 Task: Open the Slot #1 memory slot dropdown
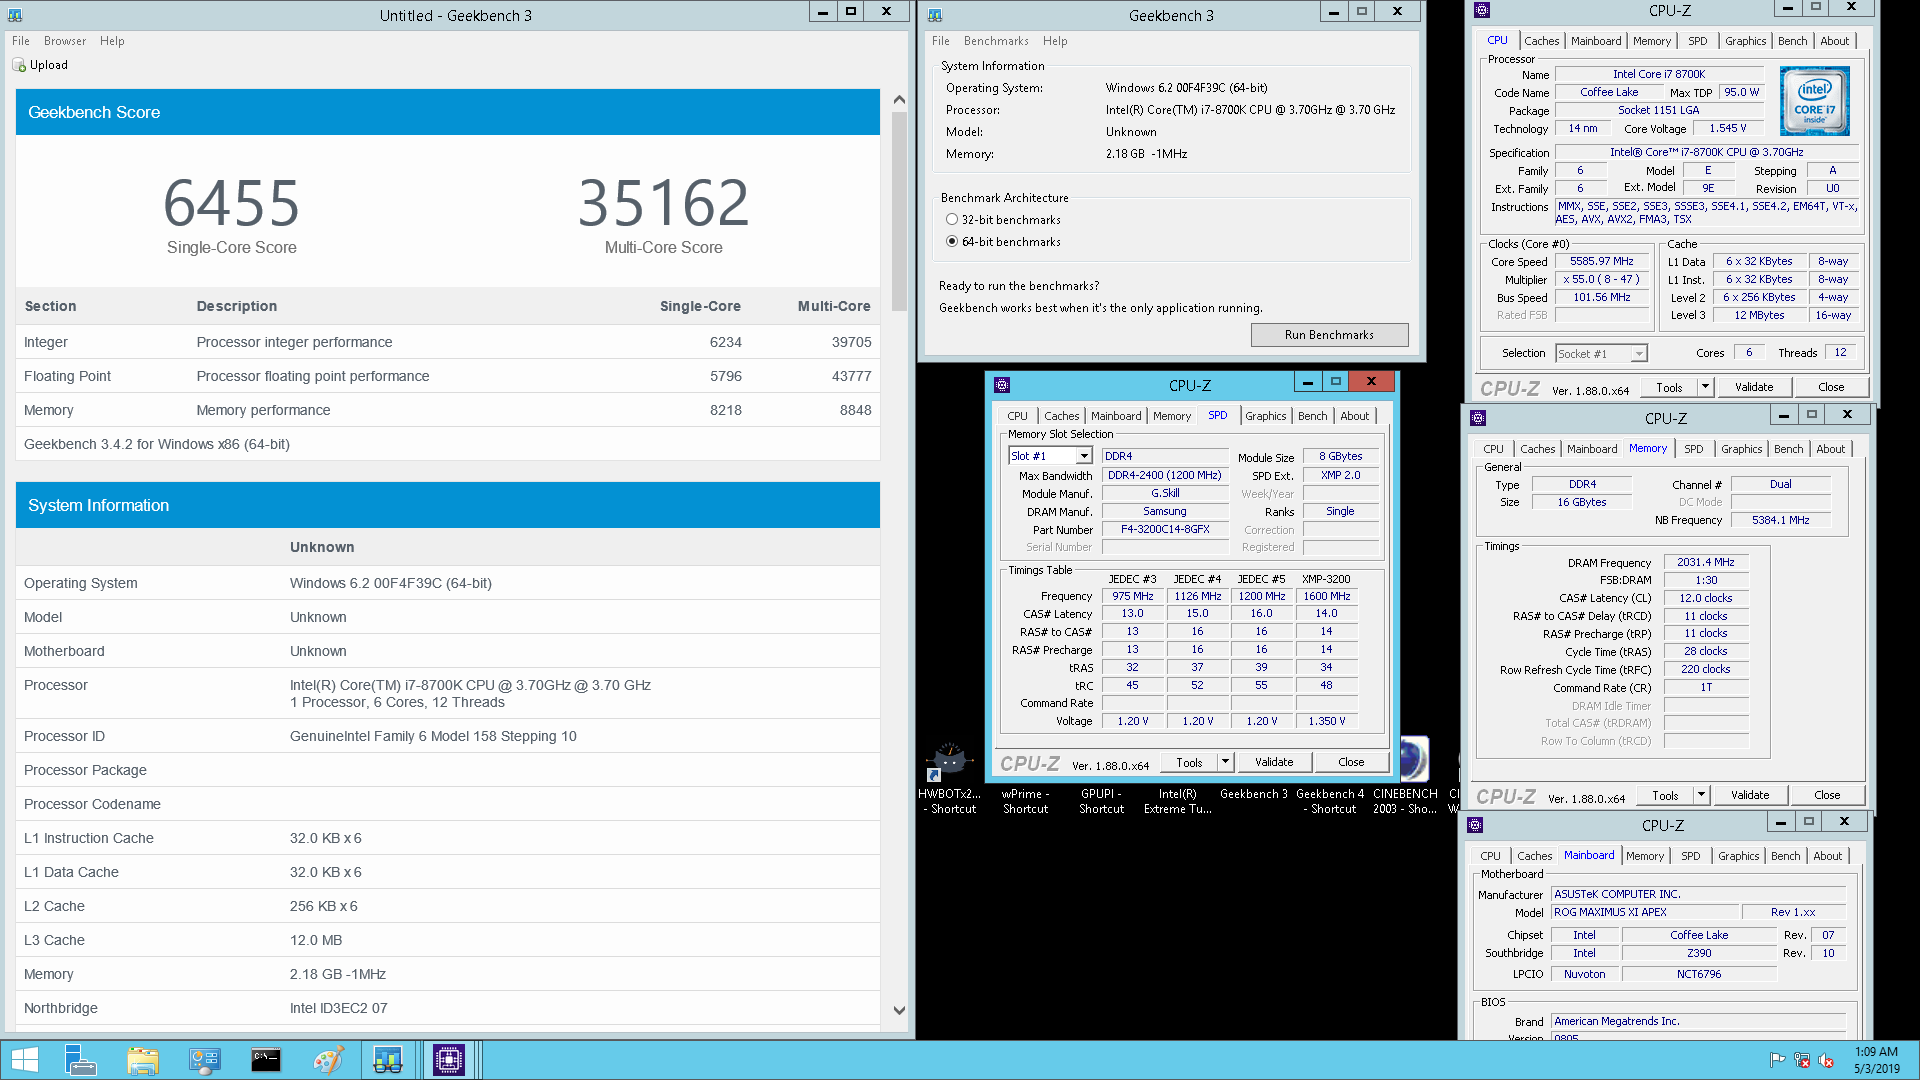(1083, 456)
